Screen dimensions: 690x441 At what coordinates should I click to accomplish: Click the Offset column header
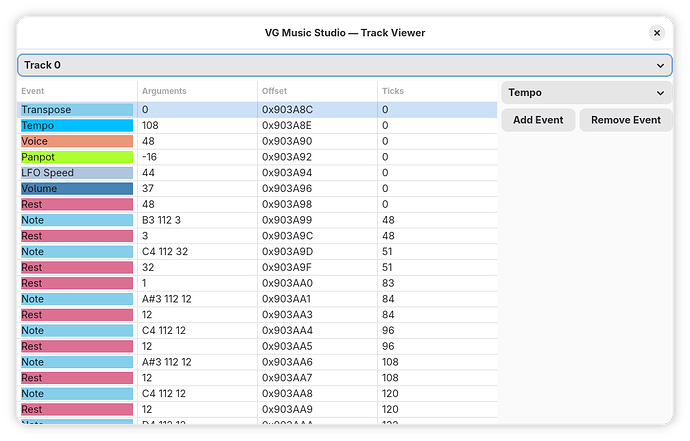(x=316, y=91)
